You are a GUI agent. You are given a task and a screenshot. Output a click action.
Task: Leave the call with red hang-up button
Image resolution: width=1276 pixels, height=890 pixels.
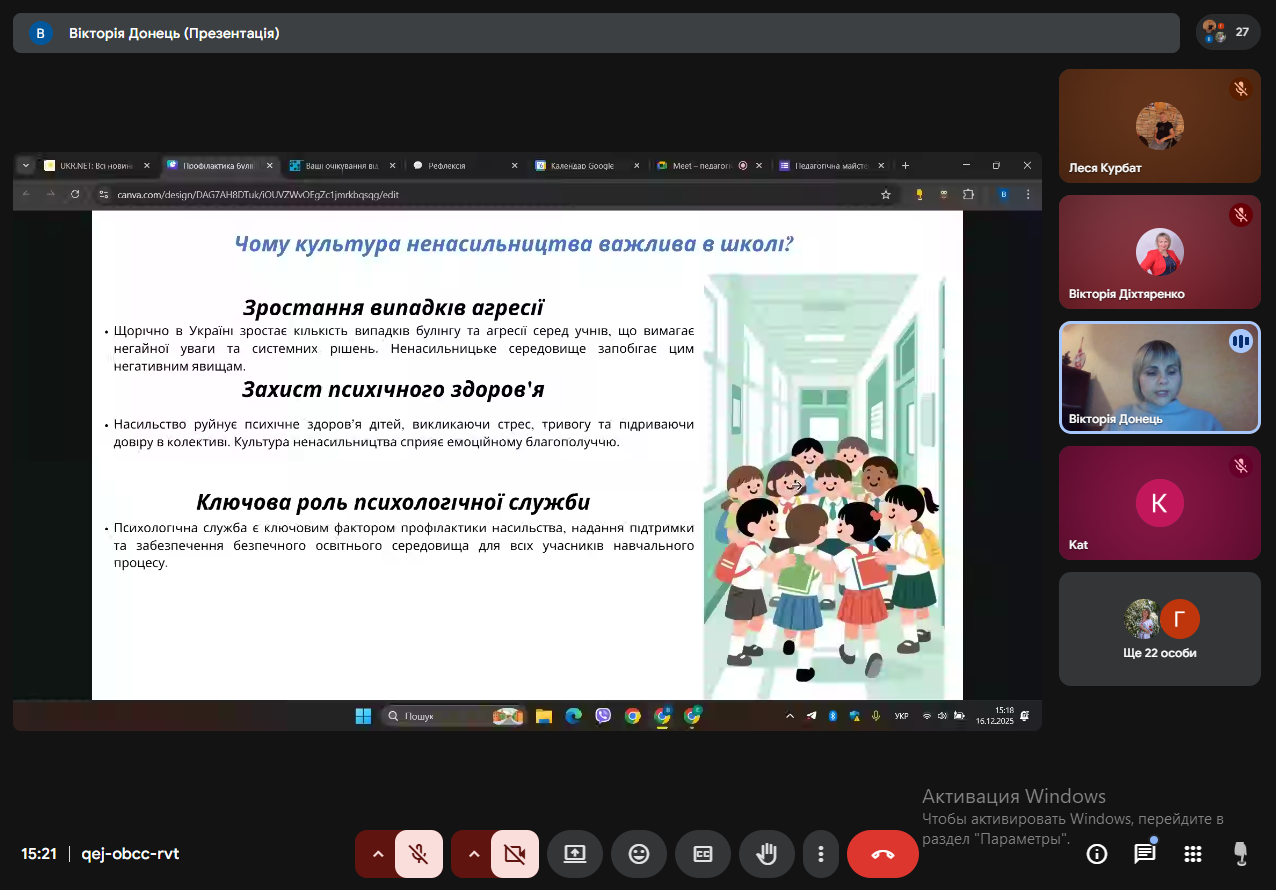coord(883,854)
